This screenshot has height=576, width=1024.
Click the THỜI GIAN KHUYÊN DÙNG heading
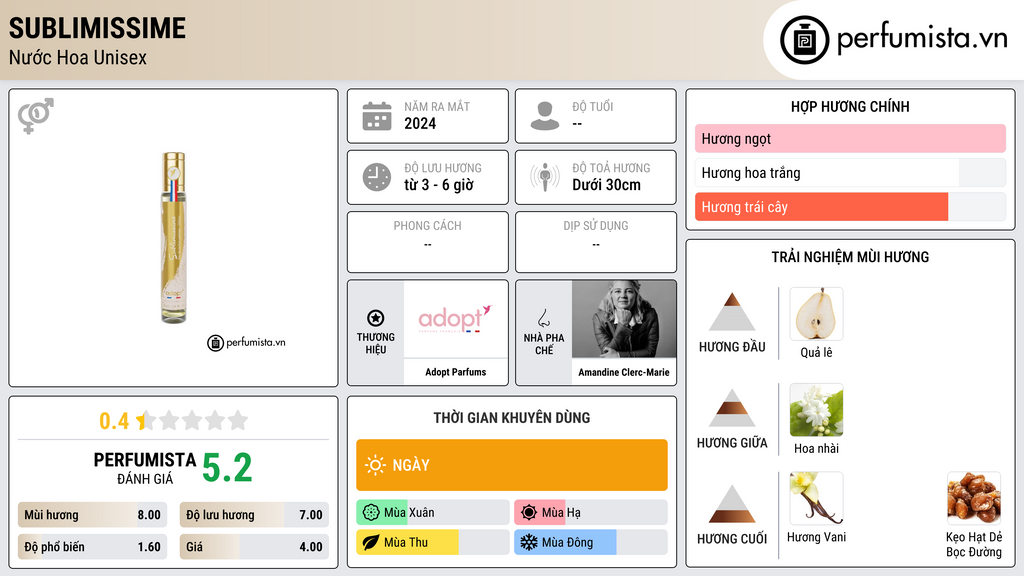coord(512,418)
